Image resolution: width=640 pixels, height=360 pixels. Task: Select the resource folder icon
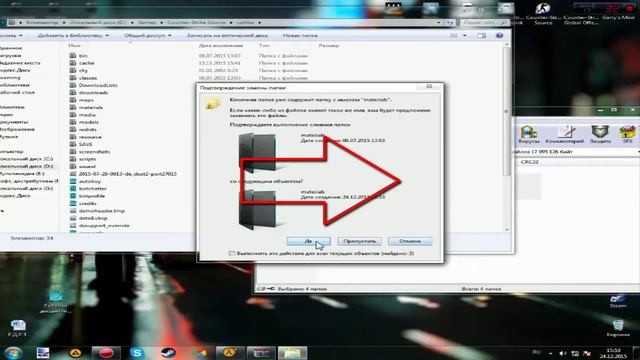pos(73,137)
